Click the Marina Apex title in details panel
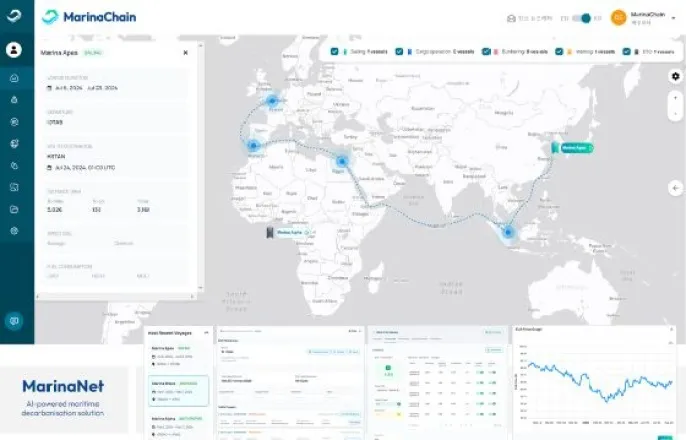 (59, 52)
